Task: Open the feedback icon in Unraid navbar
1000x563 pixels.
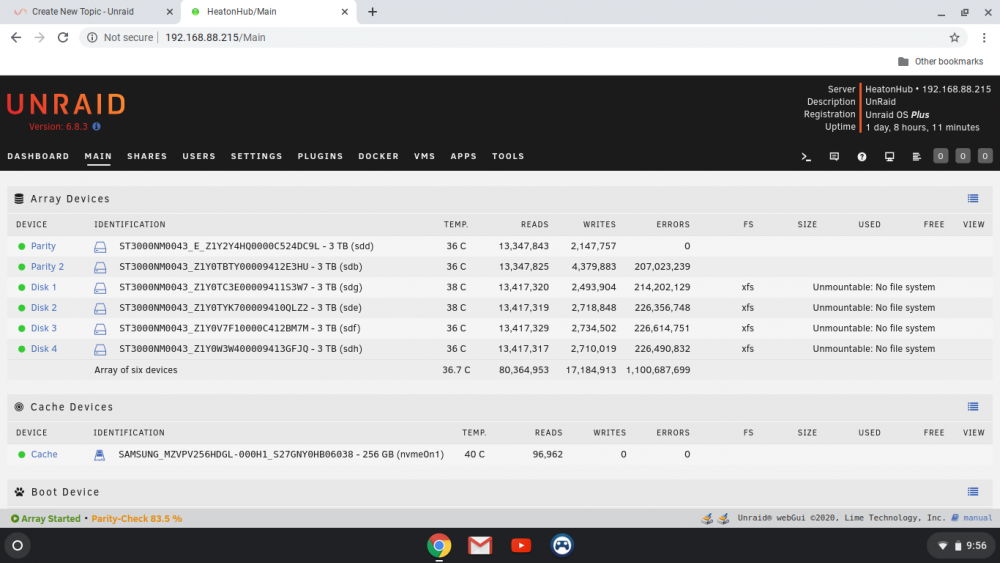Action: click(x=834, y=157)
